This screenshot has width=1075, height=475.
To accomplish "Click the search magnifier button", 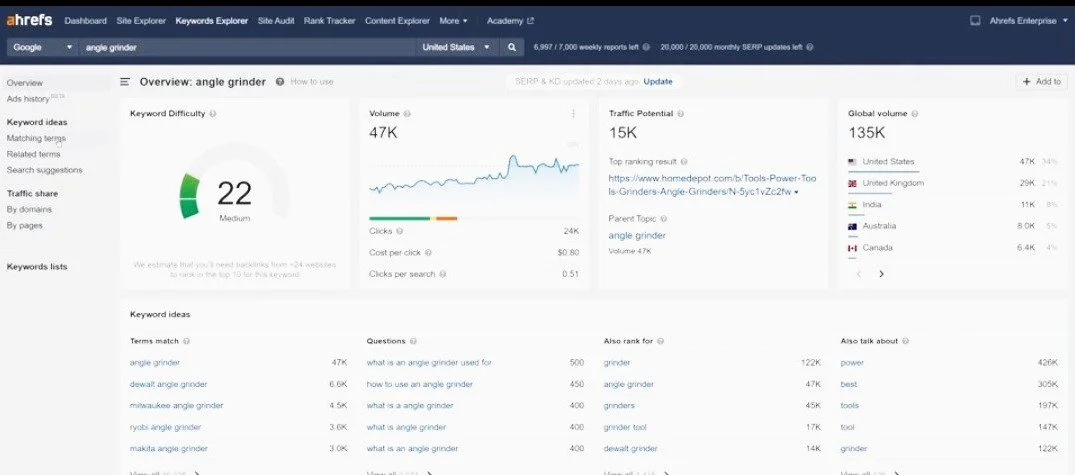I will coord(511,47).
